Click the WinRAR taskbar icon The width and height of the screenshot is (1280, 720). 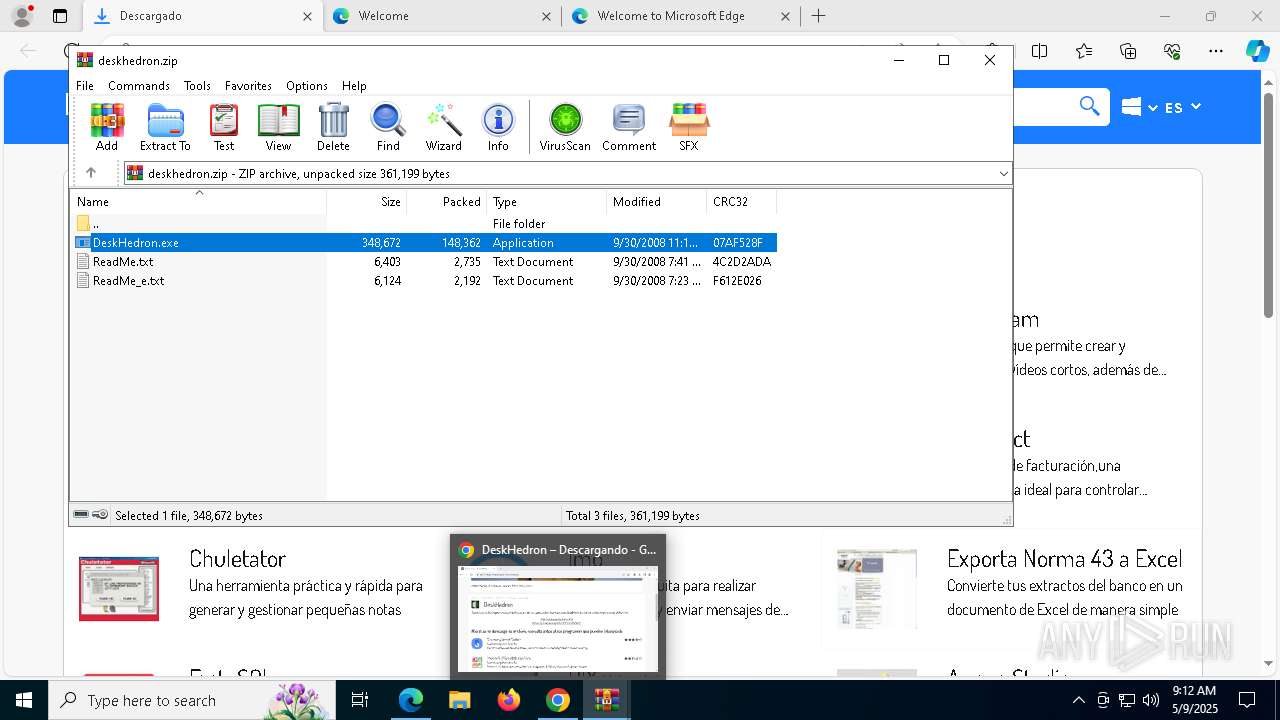pyautogui.click(x=607, y=700)
